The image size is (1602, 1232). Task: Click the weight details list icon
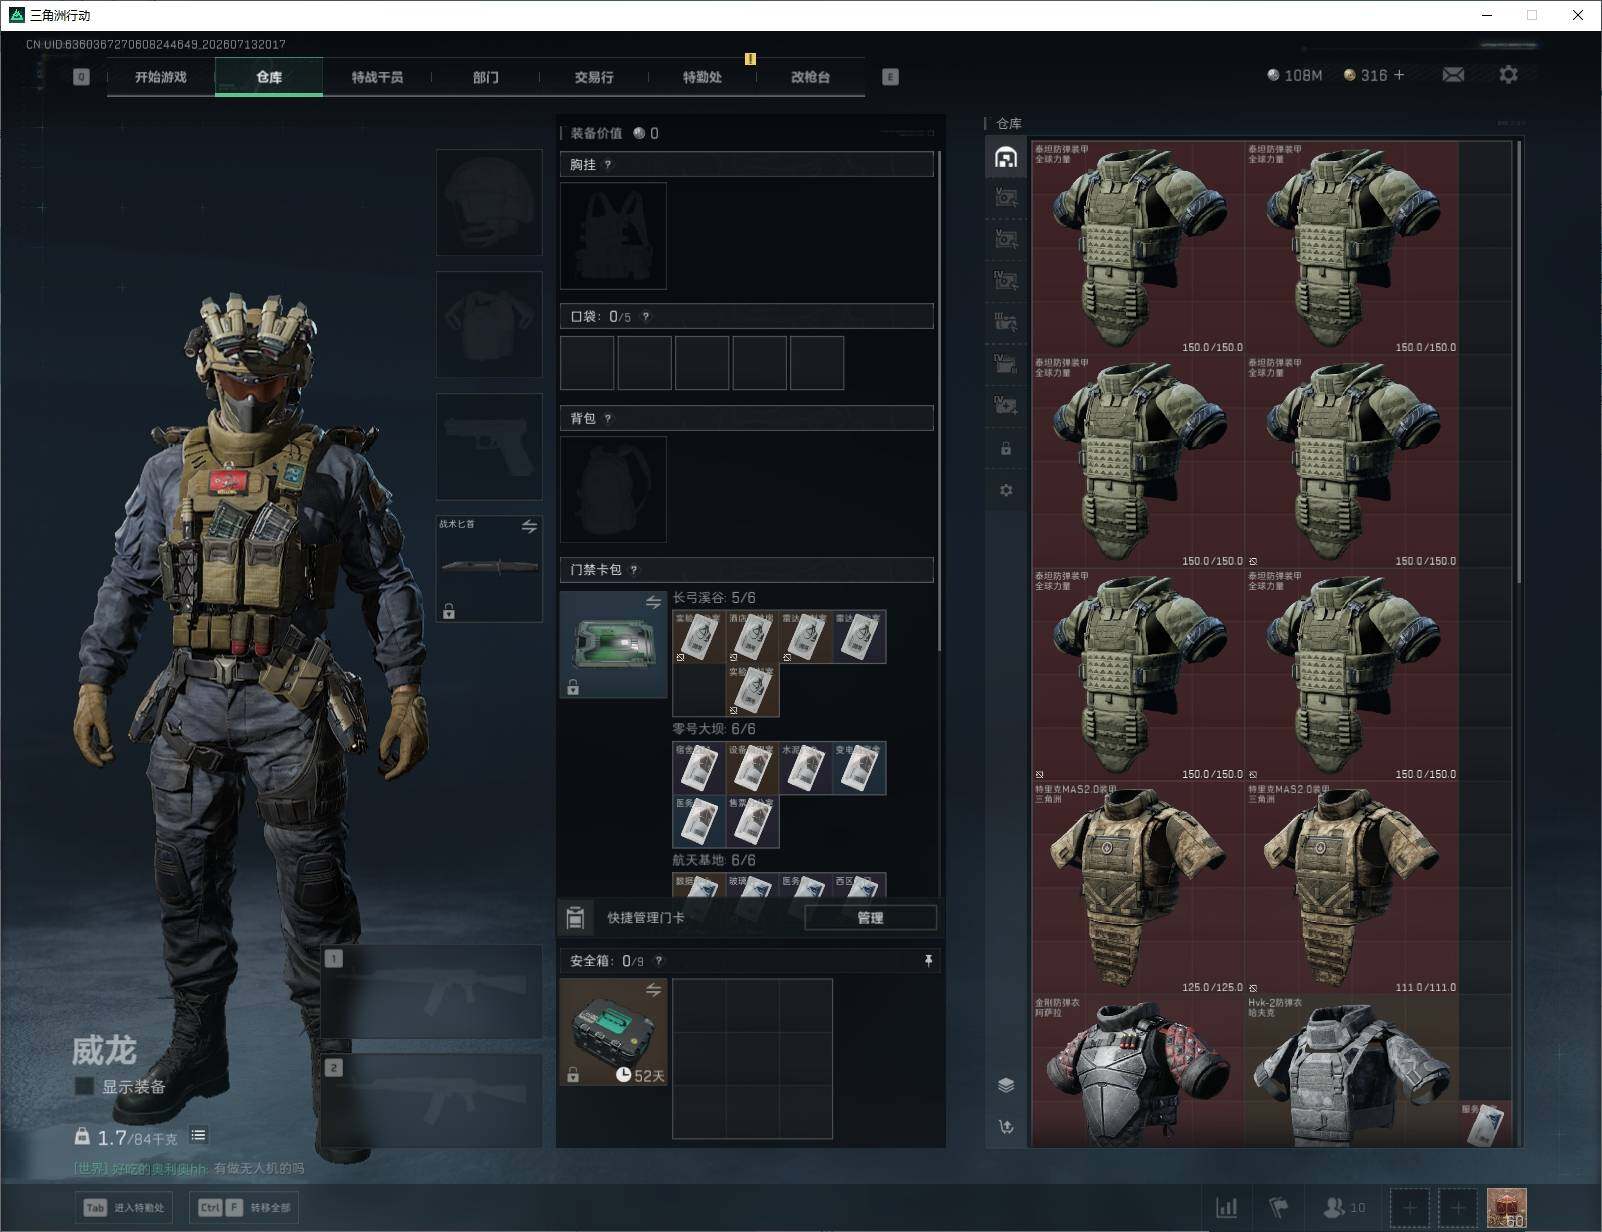[x=198, y=1135]
